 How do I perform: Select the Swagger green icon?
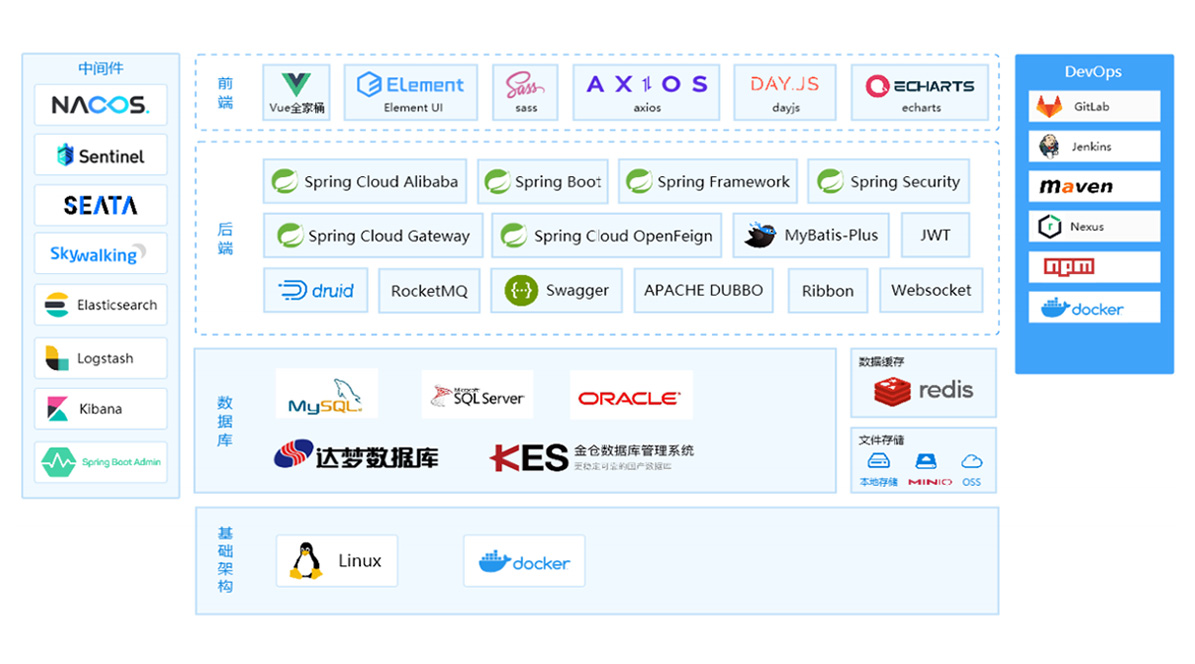tap(521, 290)
